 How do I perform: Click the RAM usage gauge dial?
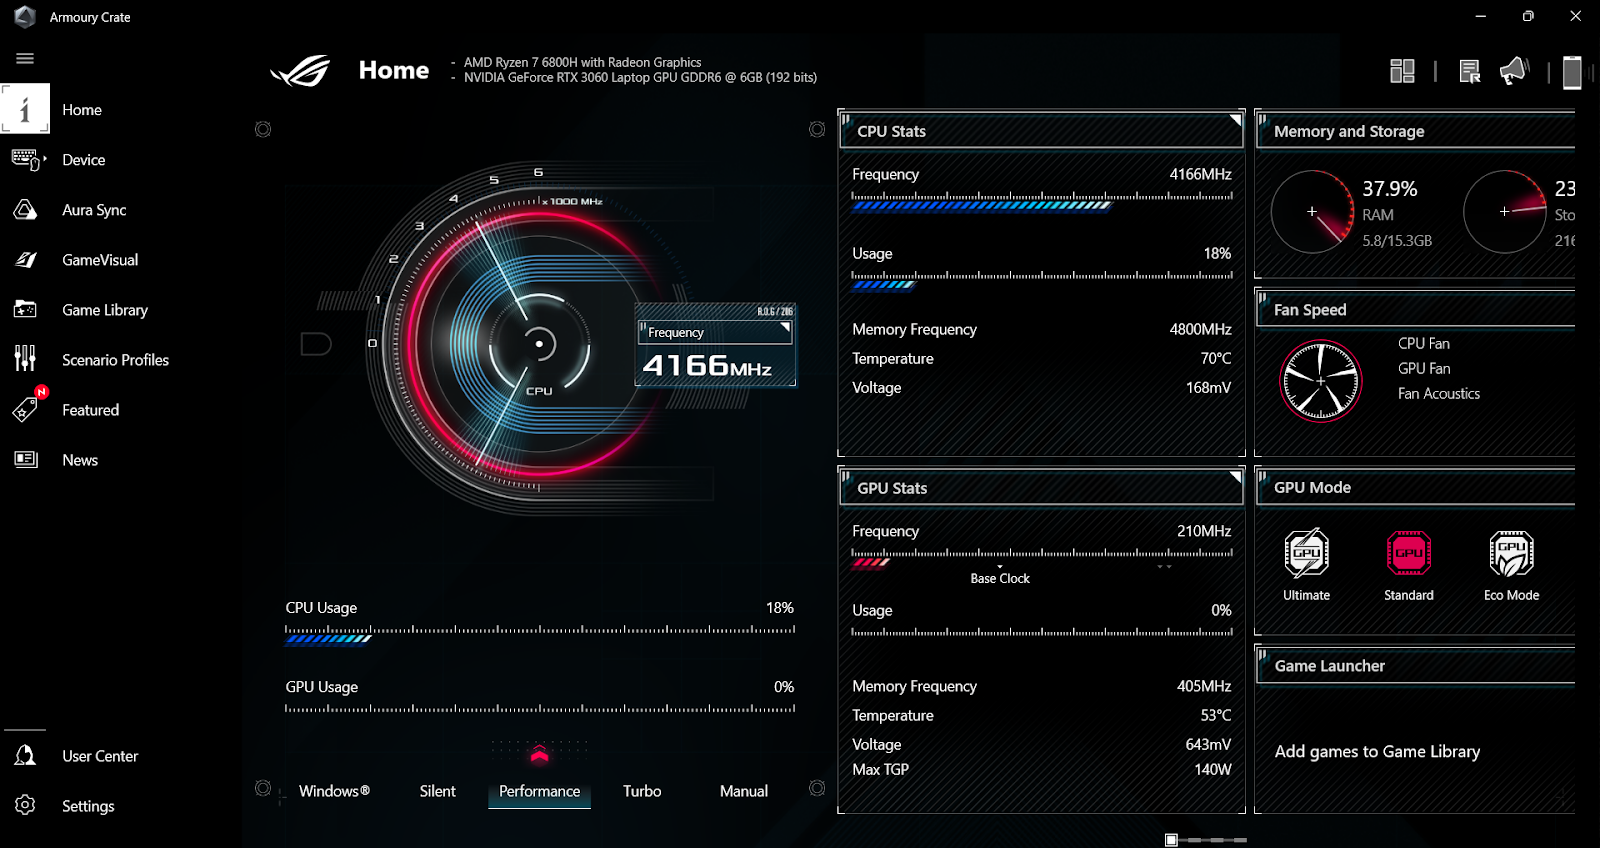[x=1312, y=211]
